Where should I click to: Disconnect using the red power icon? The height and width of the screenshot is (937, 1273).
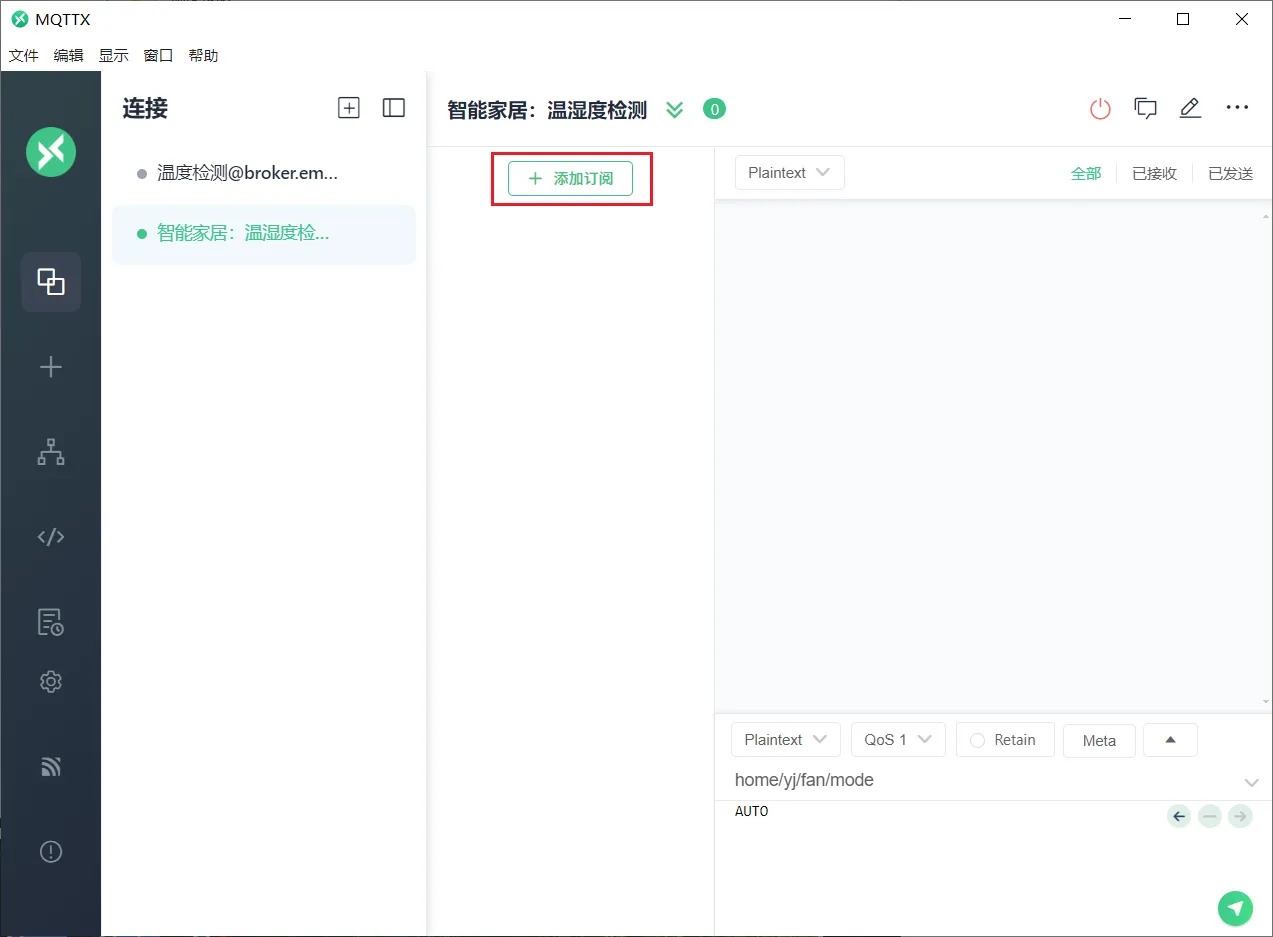(1100, 108)
